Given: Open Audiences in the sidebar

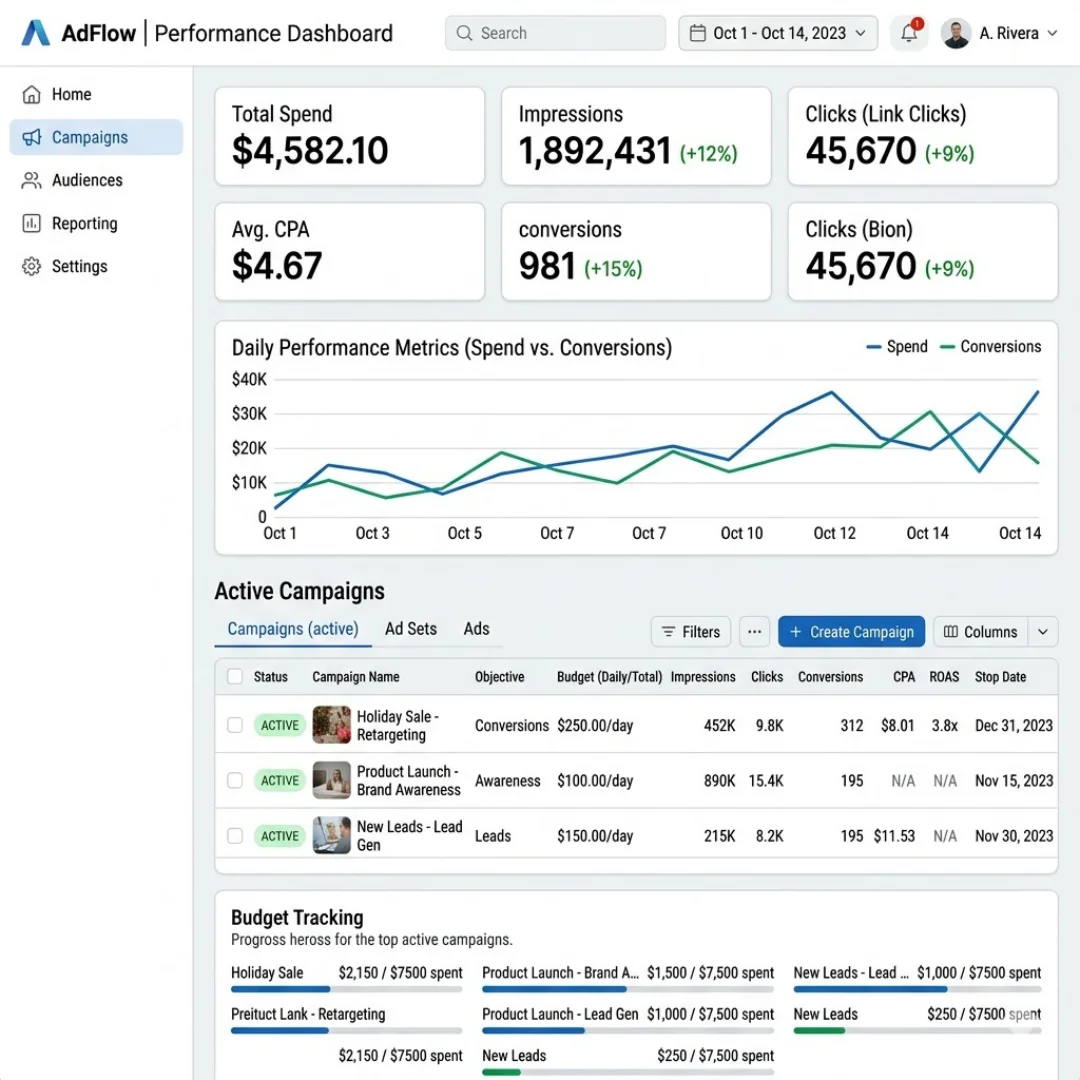Looking at the screenshot, I should coord(96,180).
